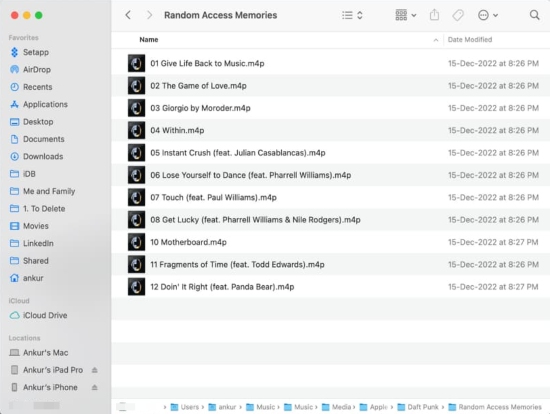This screenshot has height=414, width=550.
Task: Select 05 Instant Crush file
Action: point(331,153)
